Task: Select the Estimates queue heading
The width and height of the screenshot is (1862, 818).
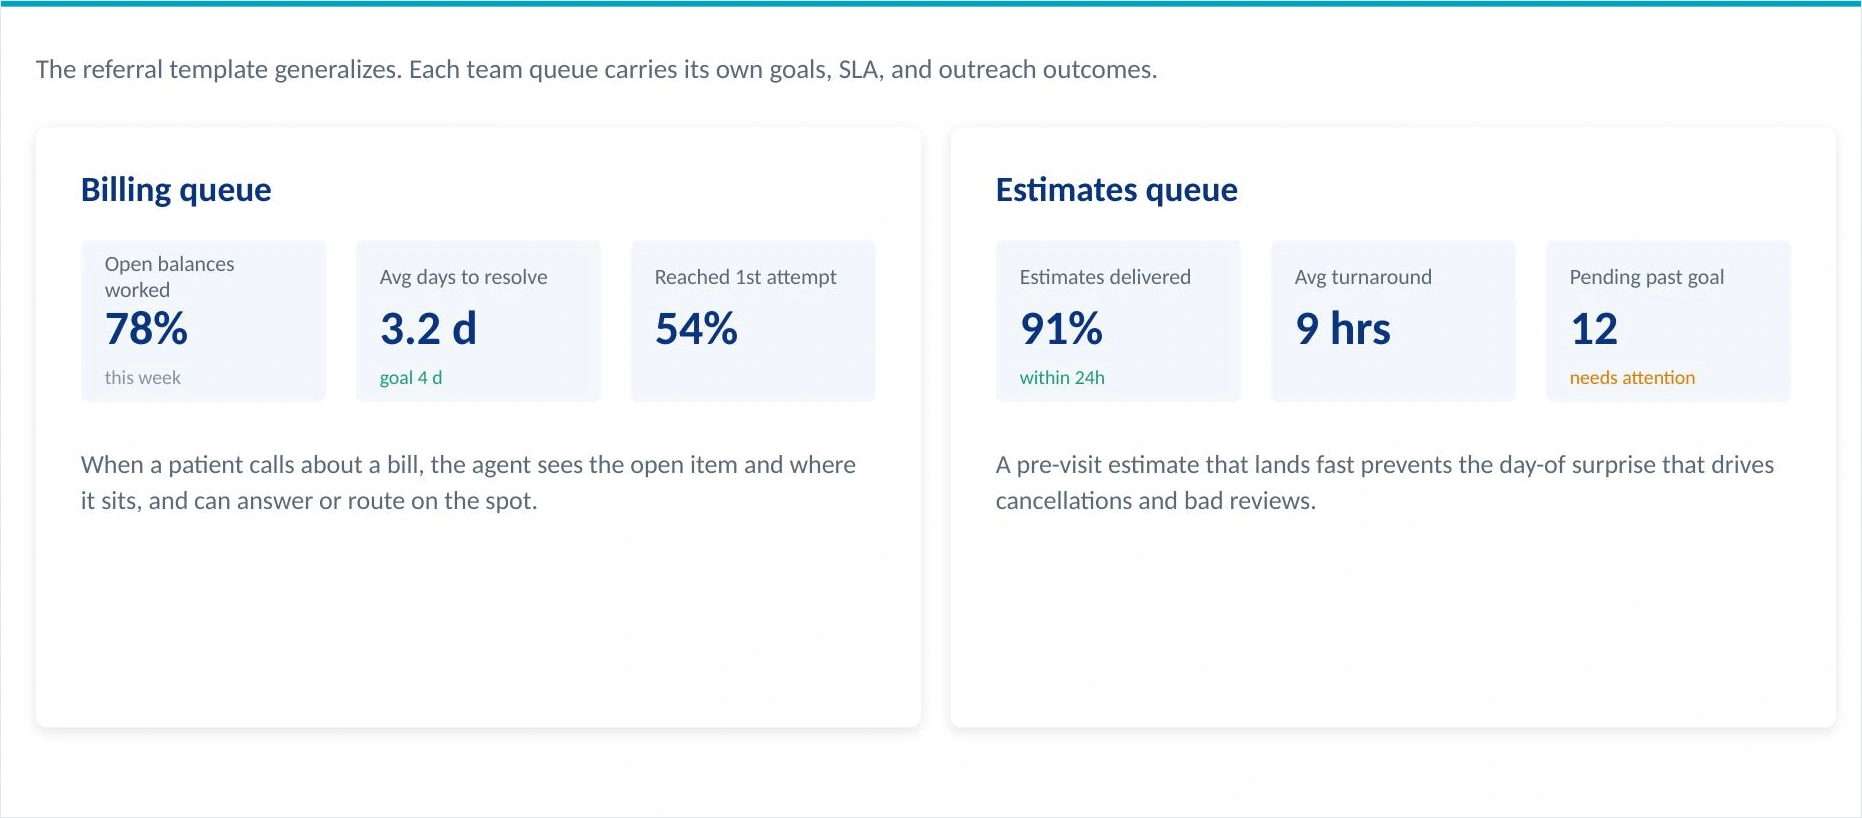Action: 1116,190
